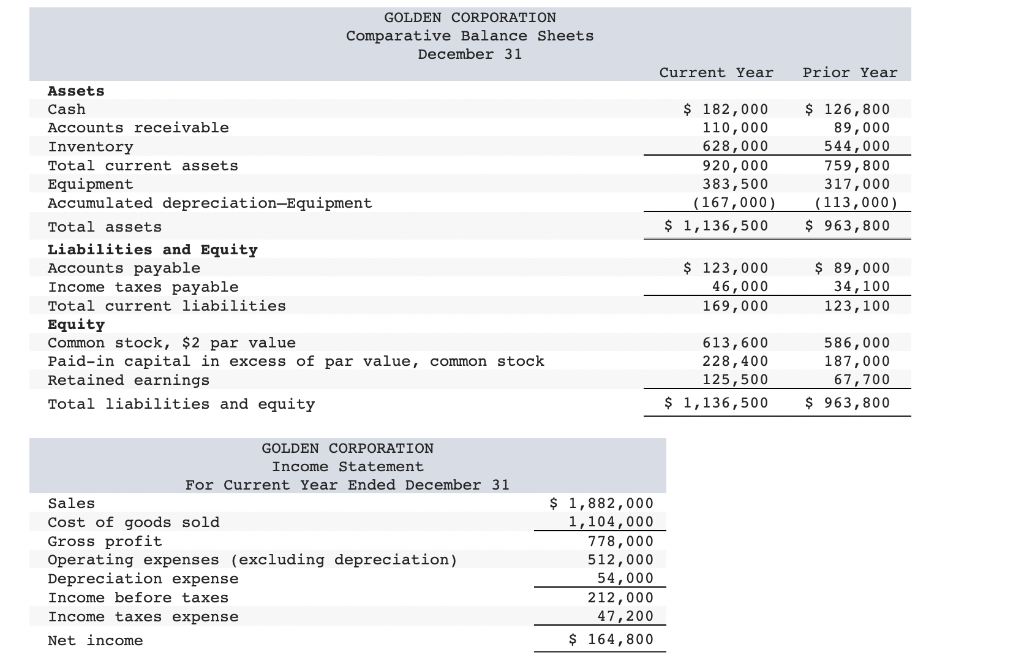This screenshot has width=1024, height=663.
Task: Select Income taxes payable value 46,000
Action: click(740, 286)
